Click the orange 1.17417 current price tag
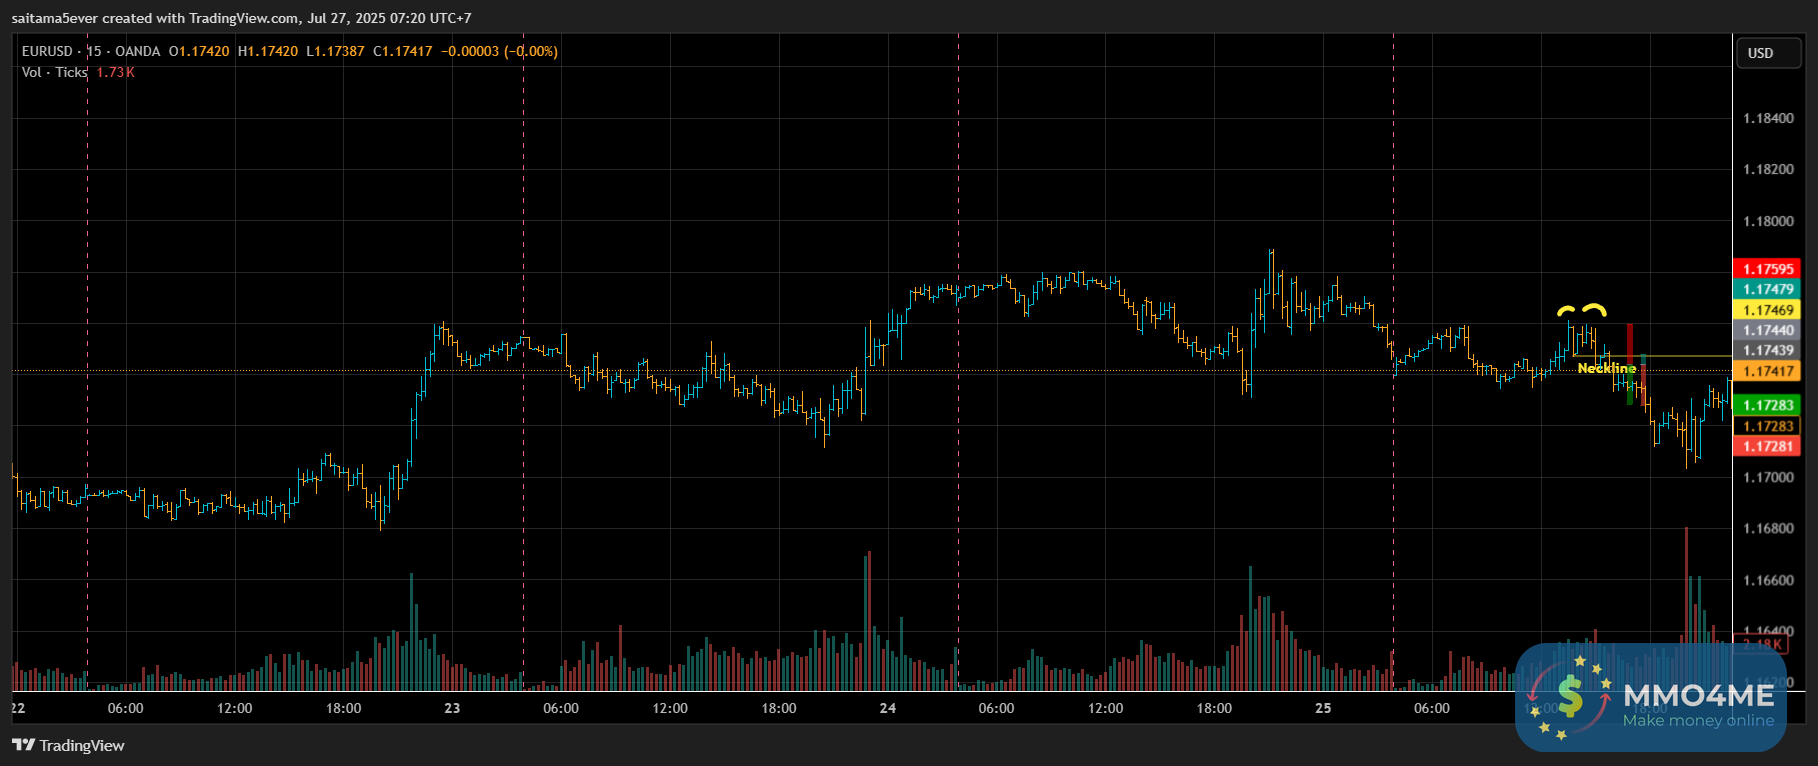The height and width of the screenshot is (766, 1818). [x=1767, y=371]
